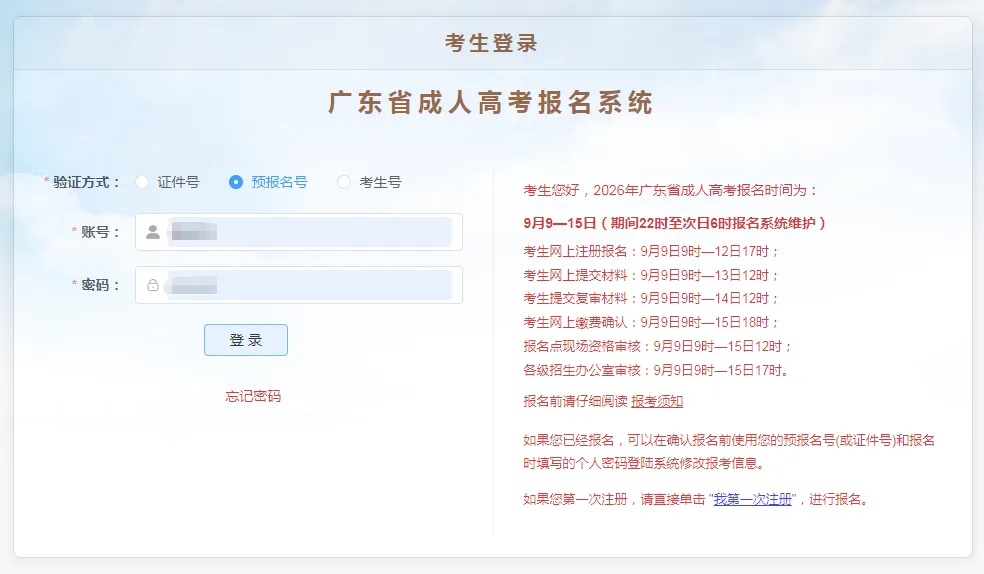The image size is (984, 574).
Task: Select the 证件号 verification radio button
Action: click(142, 182)
